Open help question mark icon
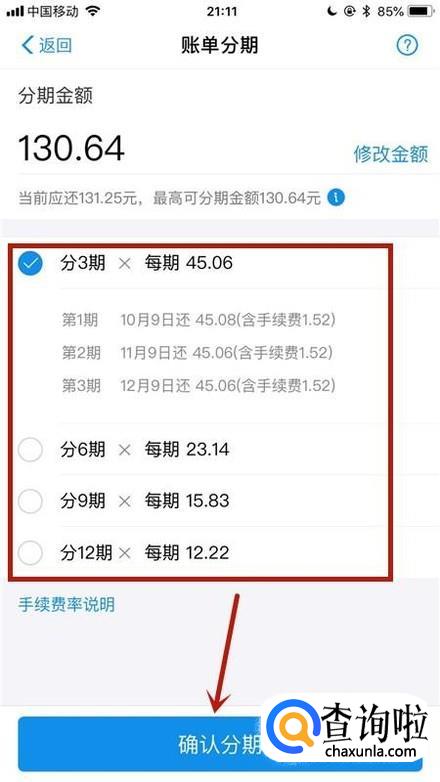440x782 pixels. point(407,45)
